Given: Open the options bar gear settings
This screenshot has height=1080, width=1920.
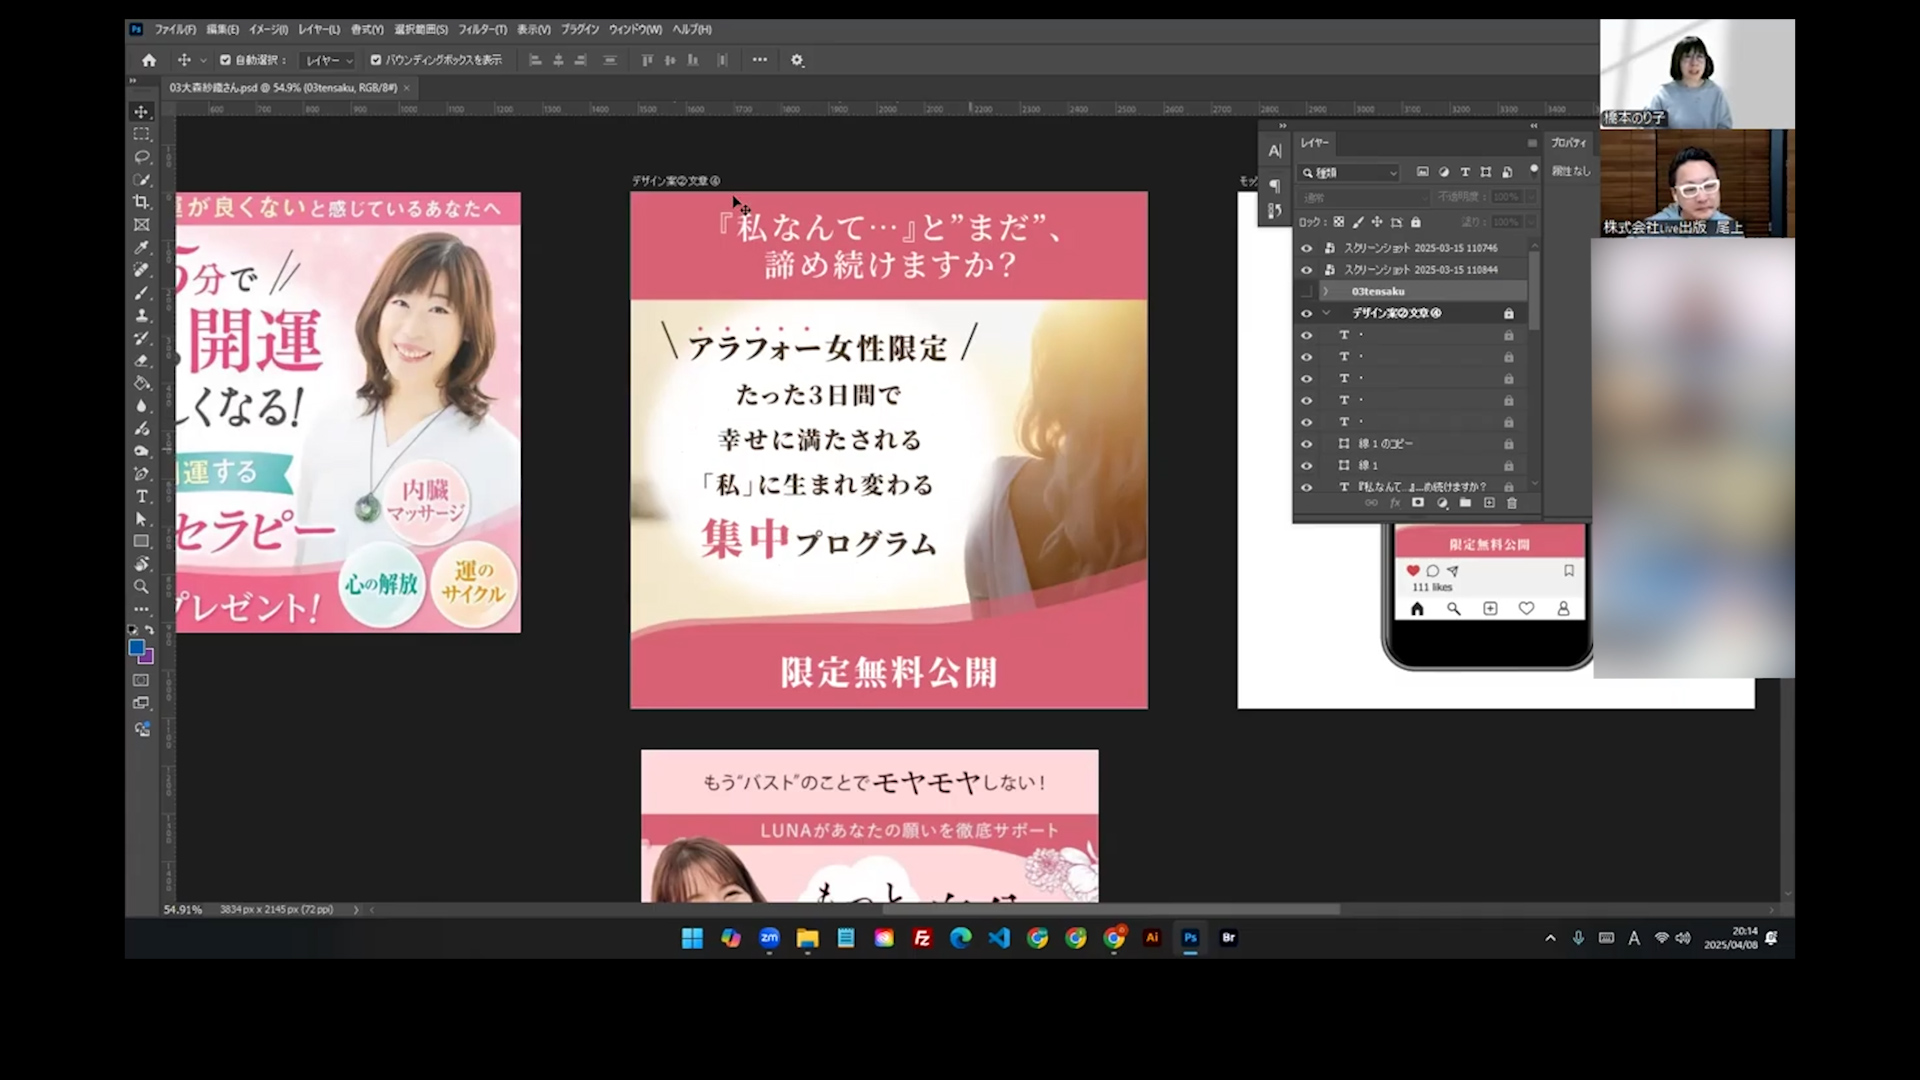Looking at the screenshot, I should tap(797, 60).
